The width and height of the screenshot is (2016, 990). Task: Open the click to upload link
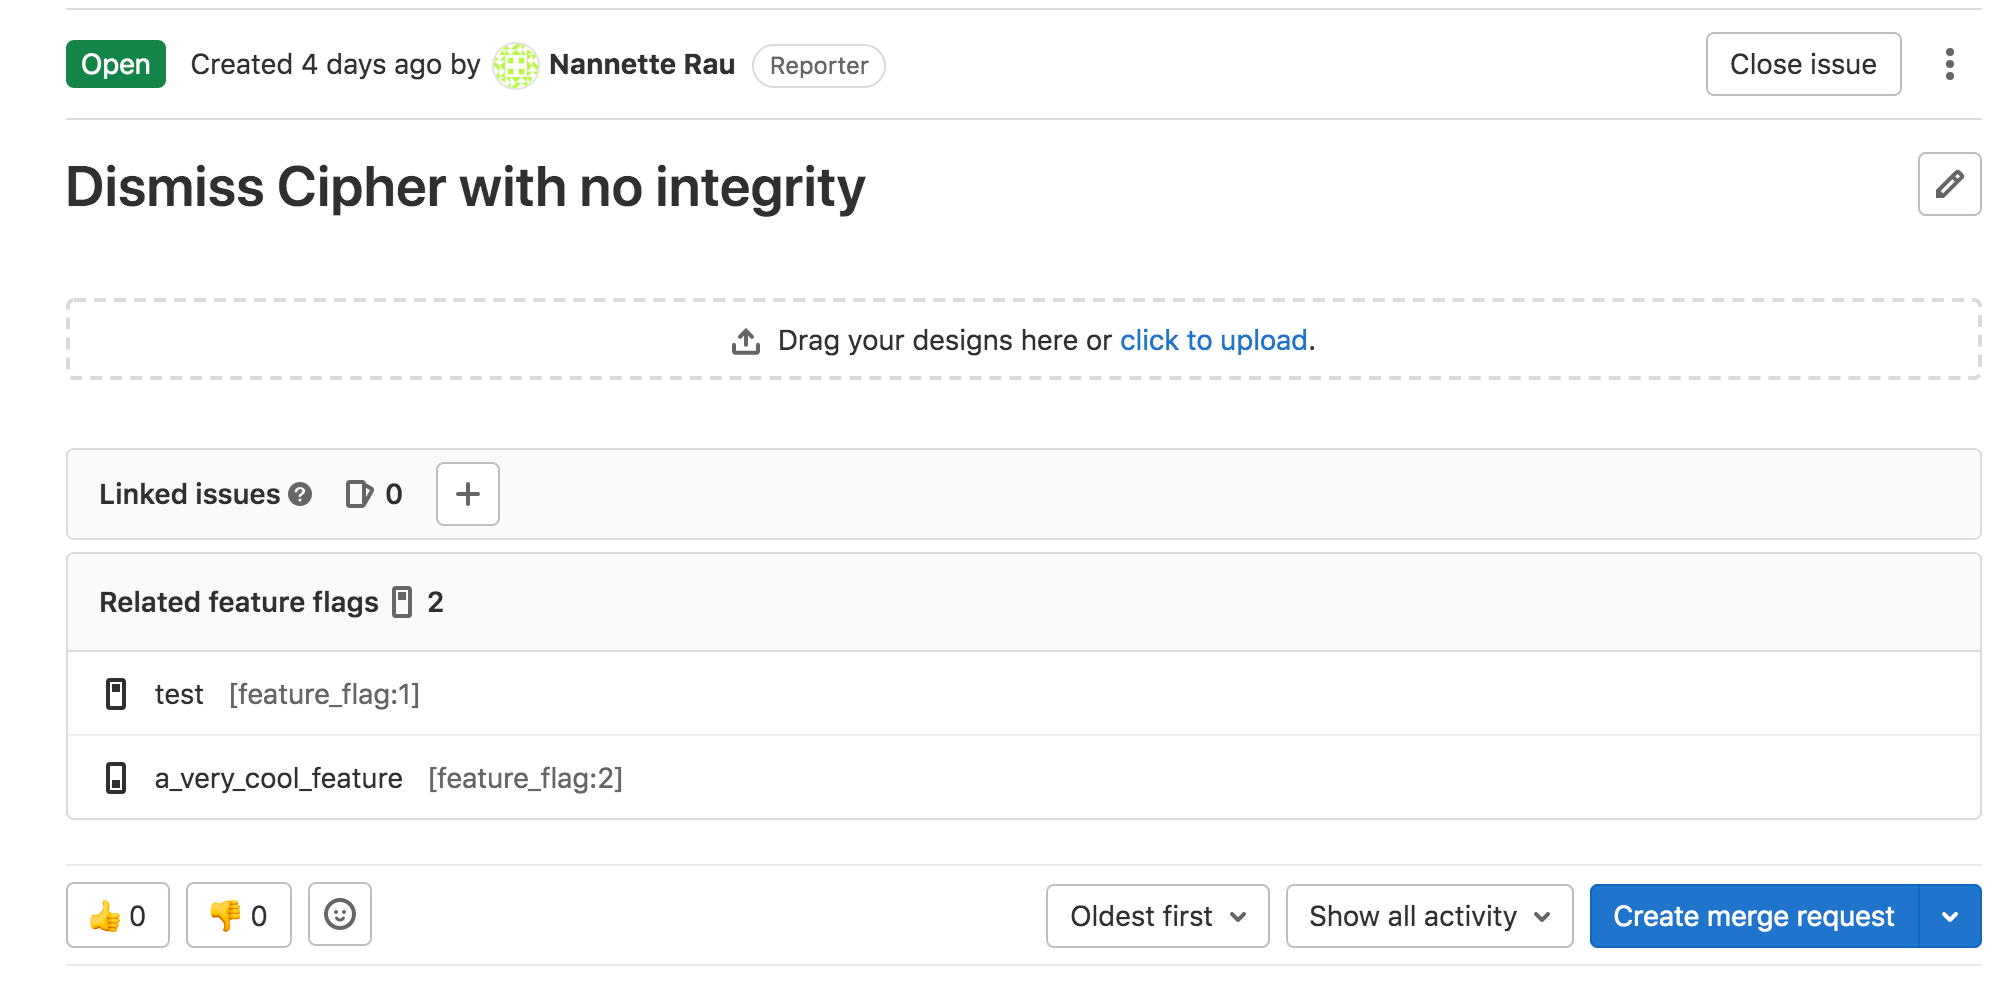tap(1213, 340)
